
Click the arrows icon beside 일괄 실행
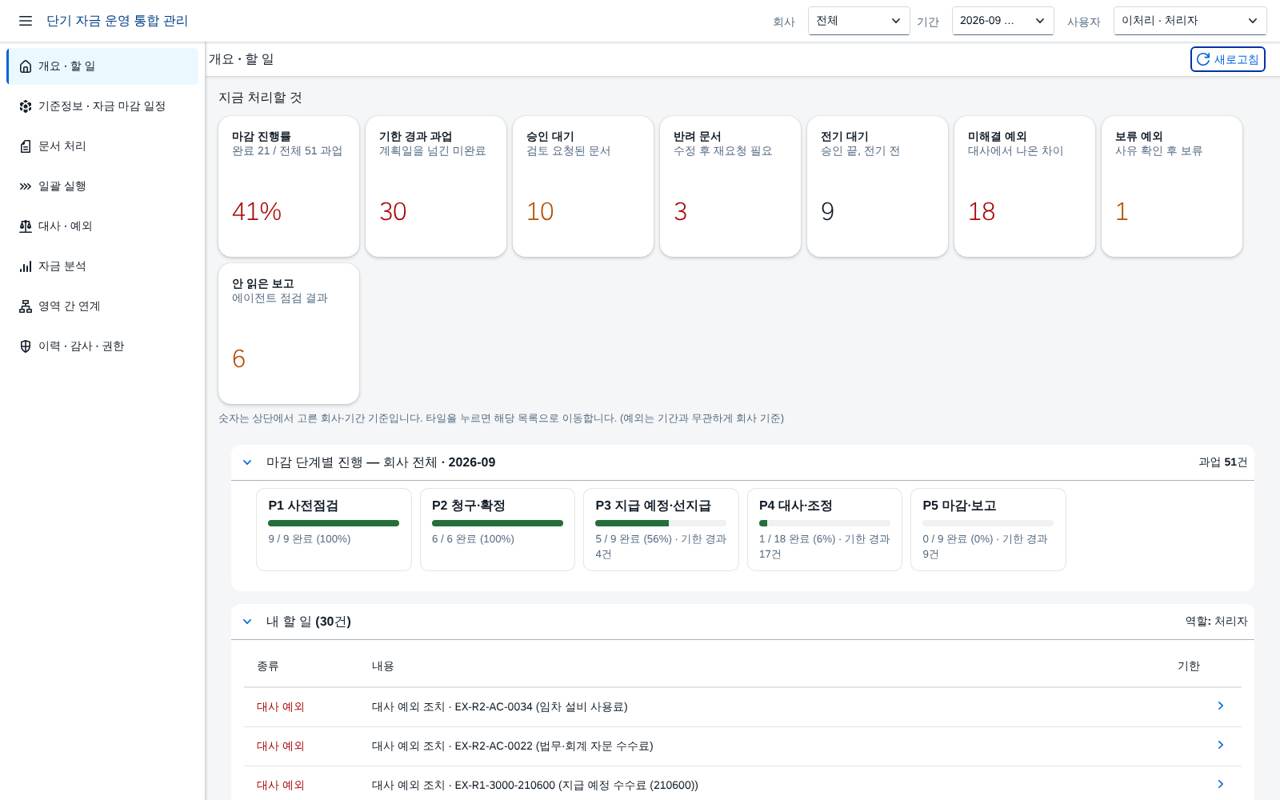pos(25,186)
